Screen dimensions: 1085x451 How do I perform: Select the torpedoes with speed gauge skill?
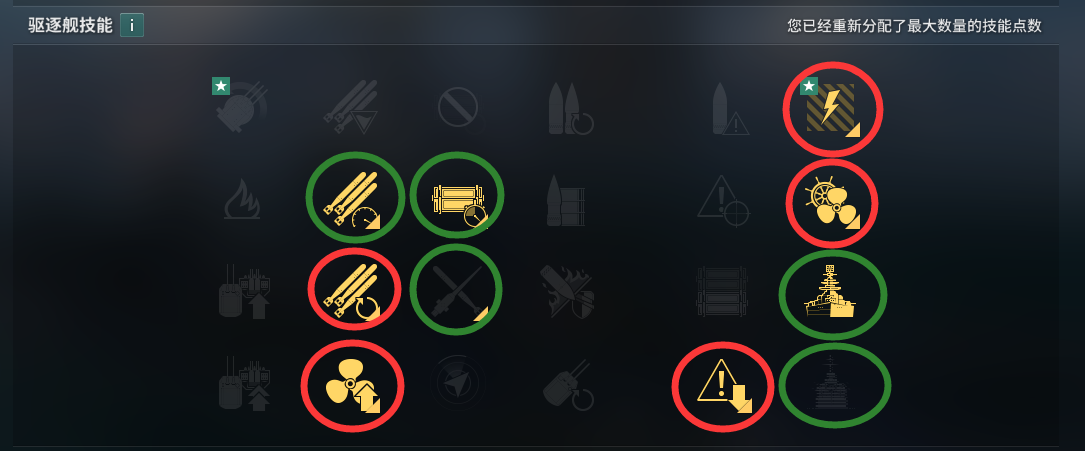coord(353,200)
